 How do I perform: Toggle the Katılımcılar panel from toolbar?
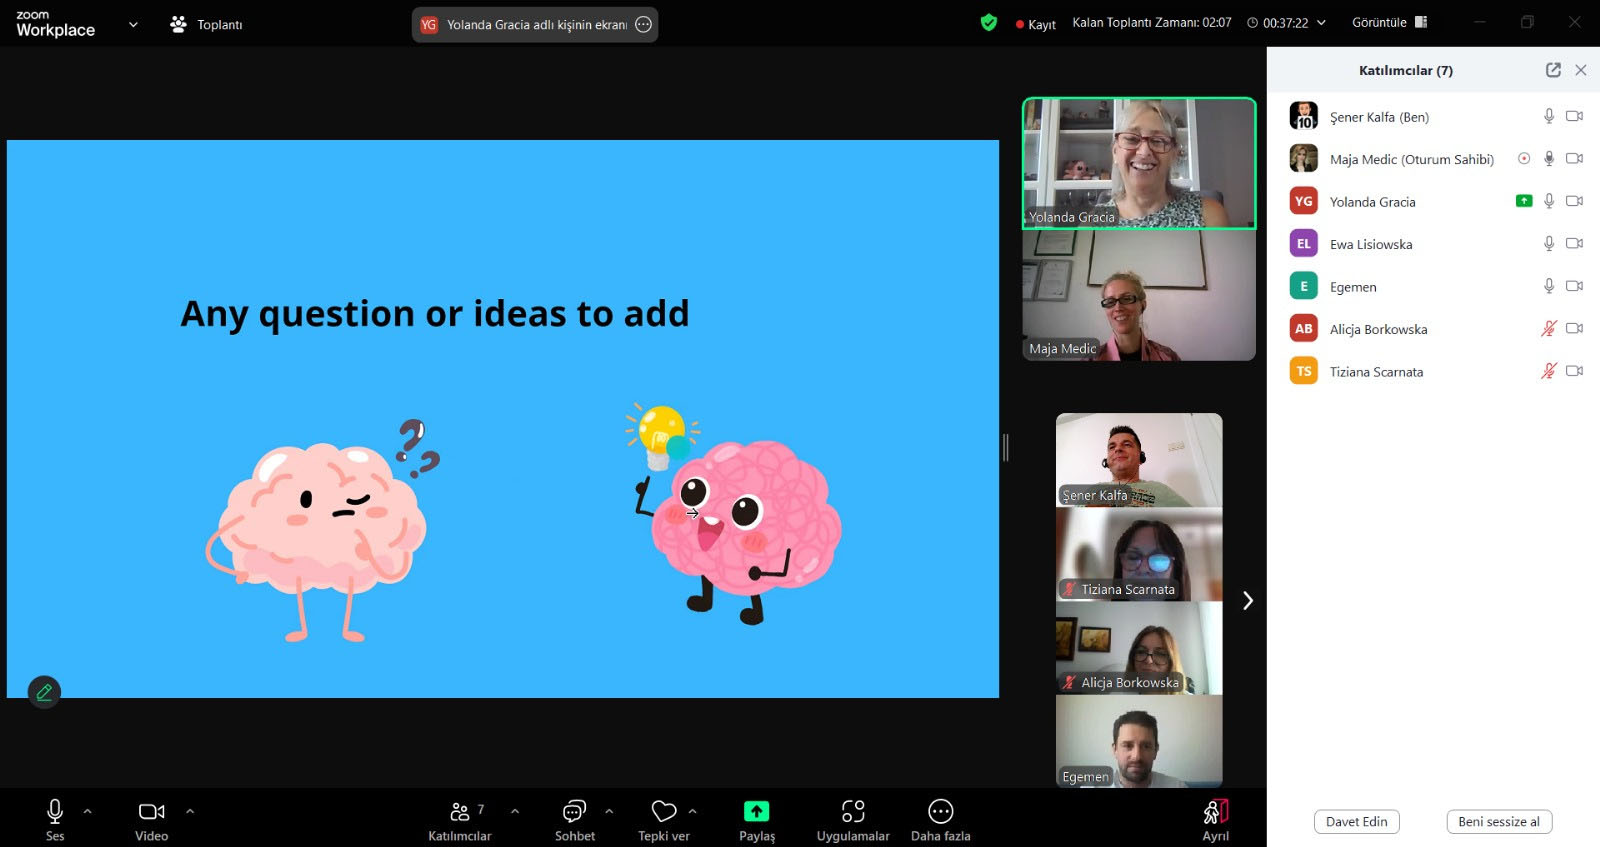pyautogui.click(x=460, y=811)
